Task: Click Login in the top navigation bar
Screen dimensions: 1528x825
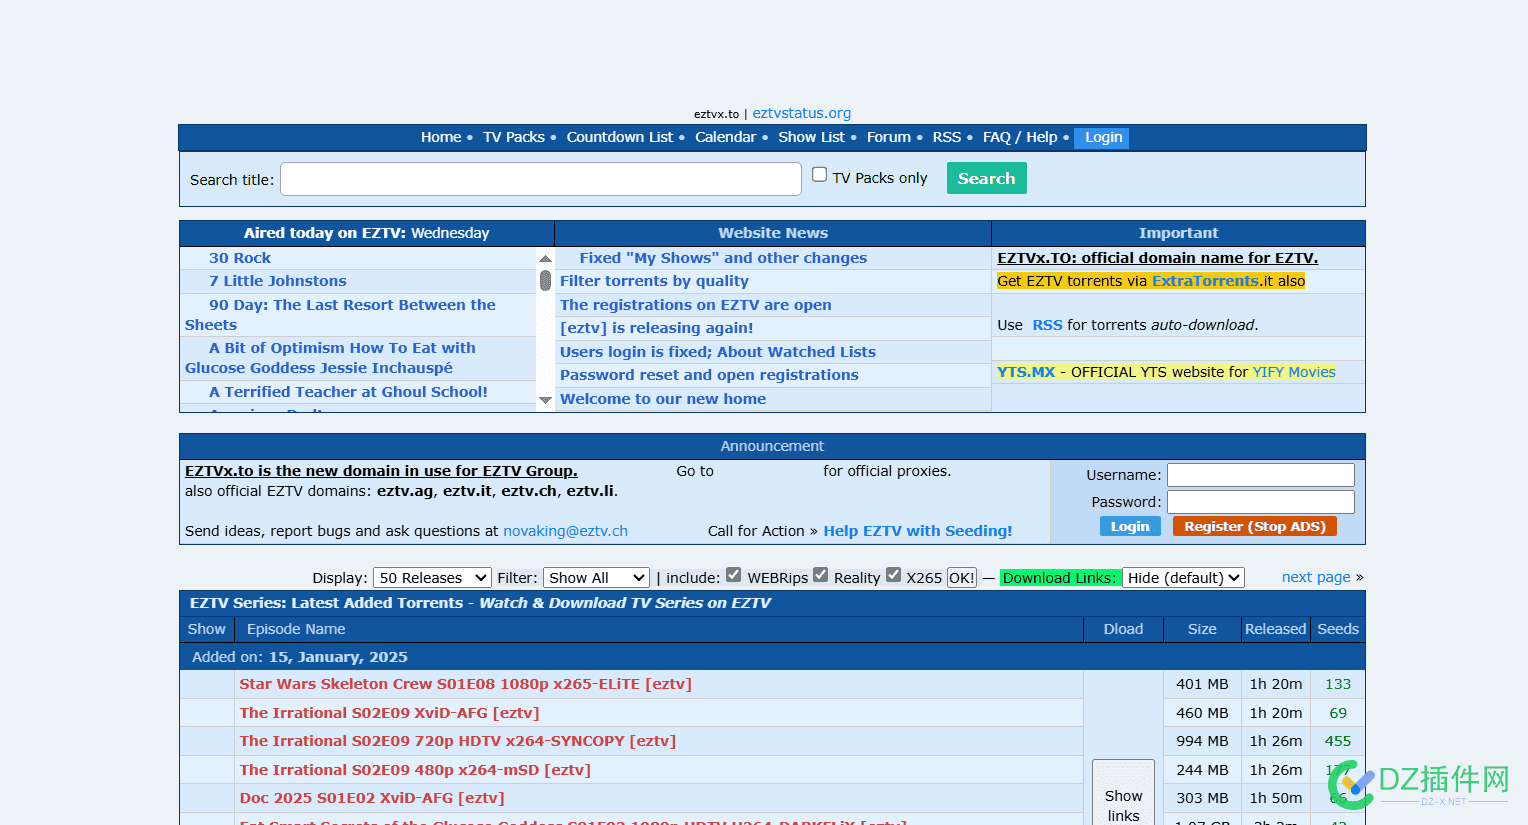Action: click(x=1103, y=138)
